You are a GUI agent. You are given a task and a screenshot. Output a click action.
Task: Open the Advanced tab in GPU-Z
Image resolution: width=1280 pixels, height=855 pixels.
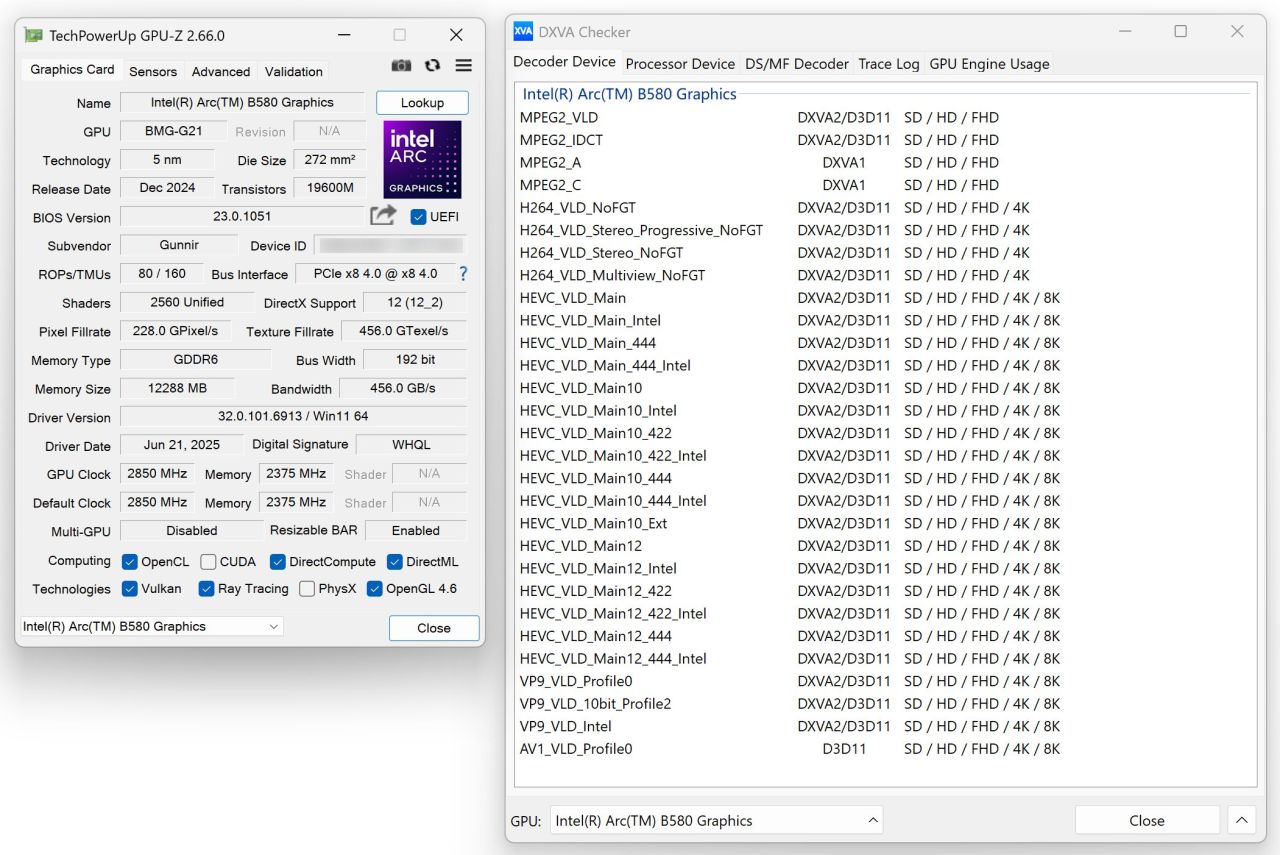pyautogui.click(x=221, y=72)
